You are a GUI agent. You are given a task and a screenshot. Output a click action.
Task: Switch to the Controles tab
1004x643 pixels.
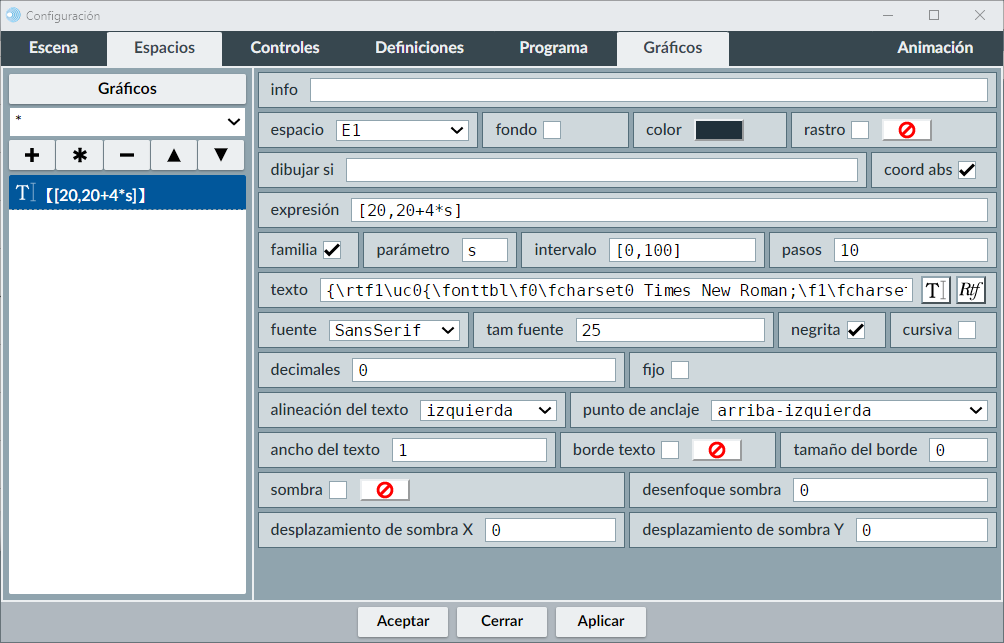pyautogui.click(x=285, y=48)
